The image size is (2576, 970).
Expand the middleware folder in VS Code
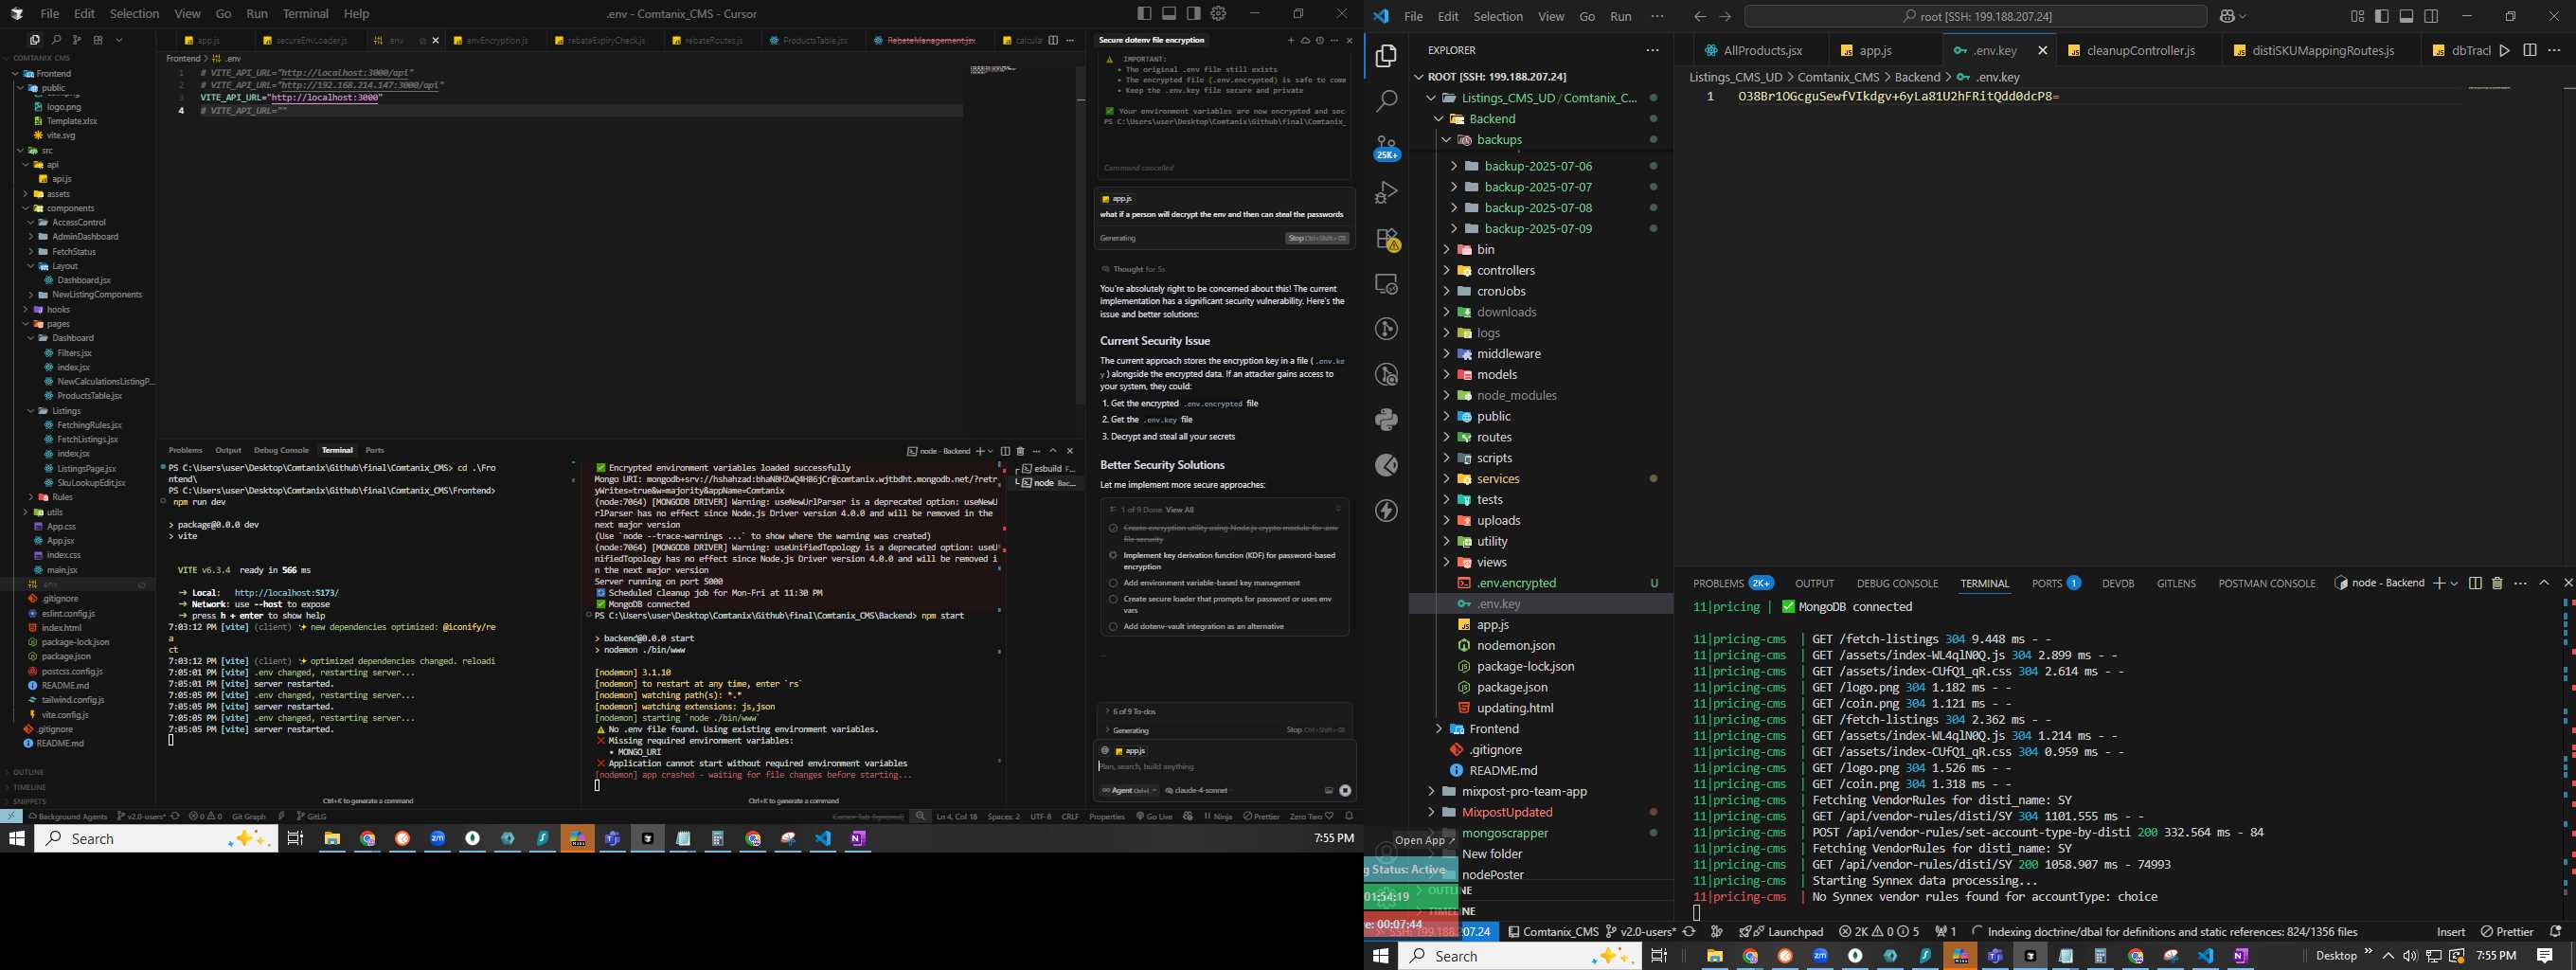[1446, 354]
